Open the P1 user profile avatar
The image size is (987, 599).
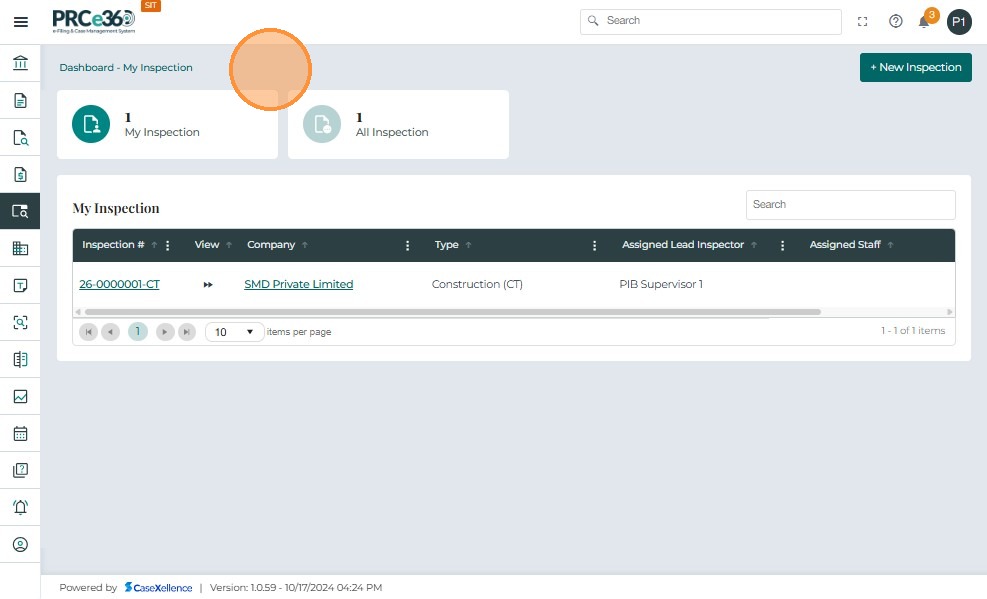[x=959, y=22]
